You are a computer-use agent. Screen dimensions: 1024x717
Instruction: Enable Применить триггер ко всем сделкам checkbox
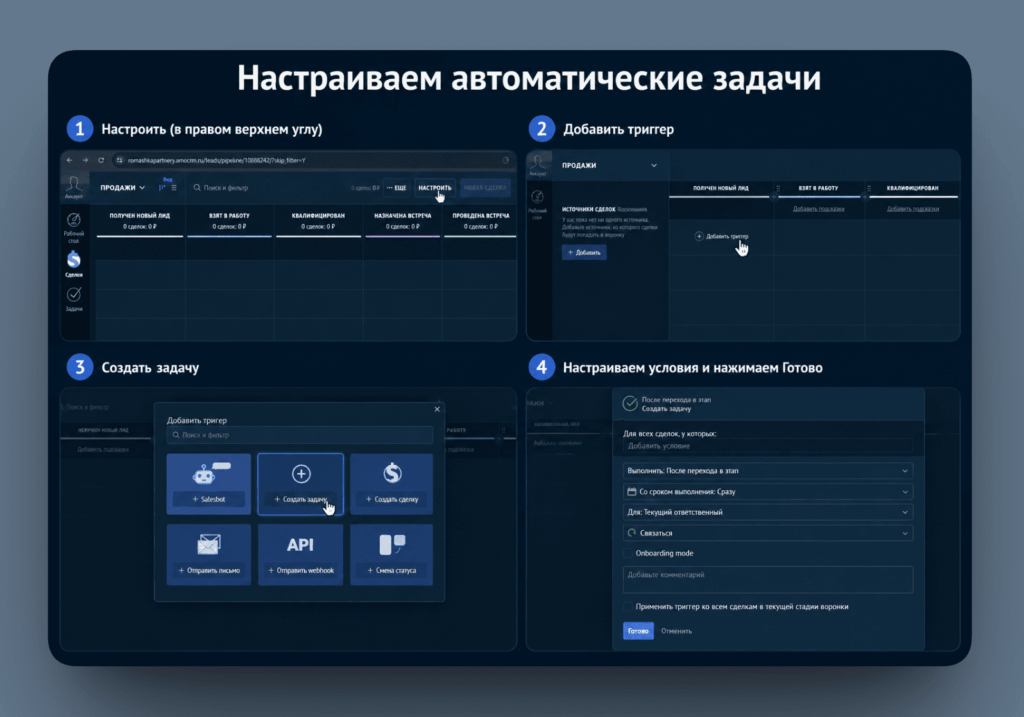pyautogui.click(x=628, y=607)
